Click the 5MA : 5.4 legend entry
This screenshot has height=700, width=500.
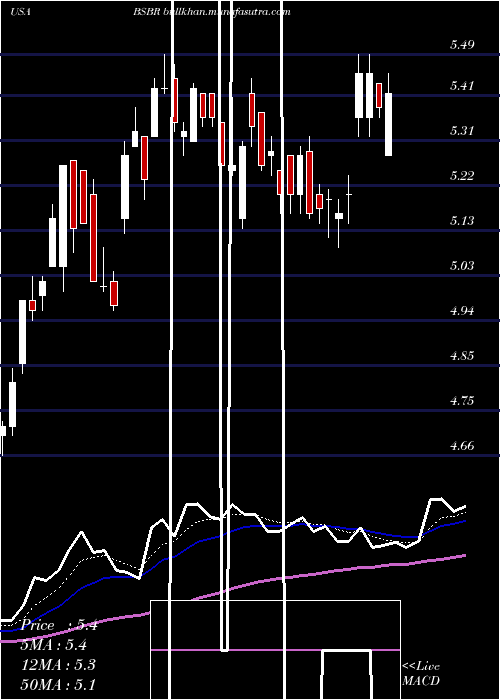click(54, 645)
